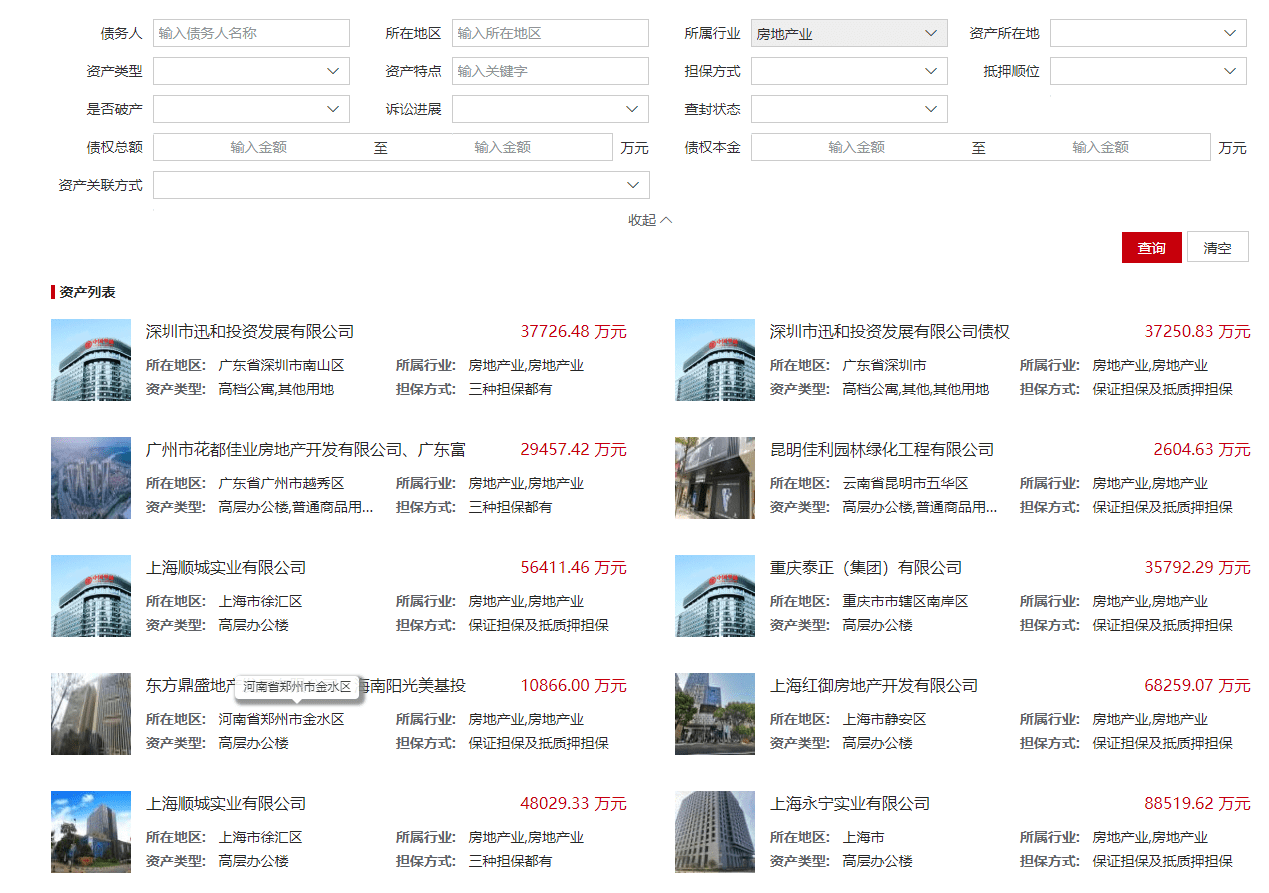This screenshot has width=1269, height=893.
Task: Expand the 诉讼进展 dropdown
Action: [550, 109]
